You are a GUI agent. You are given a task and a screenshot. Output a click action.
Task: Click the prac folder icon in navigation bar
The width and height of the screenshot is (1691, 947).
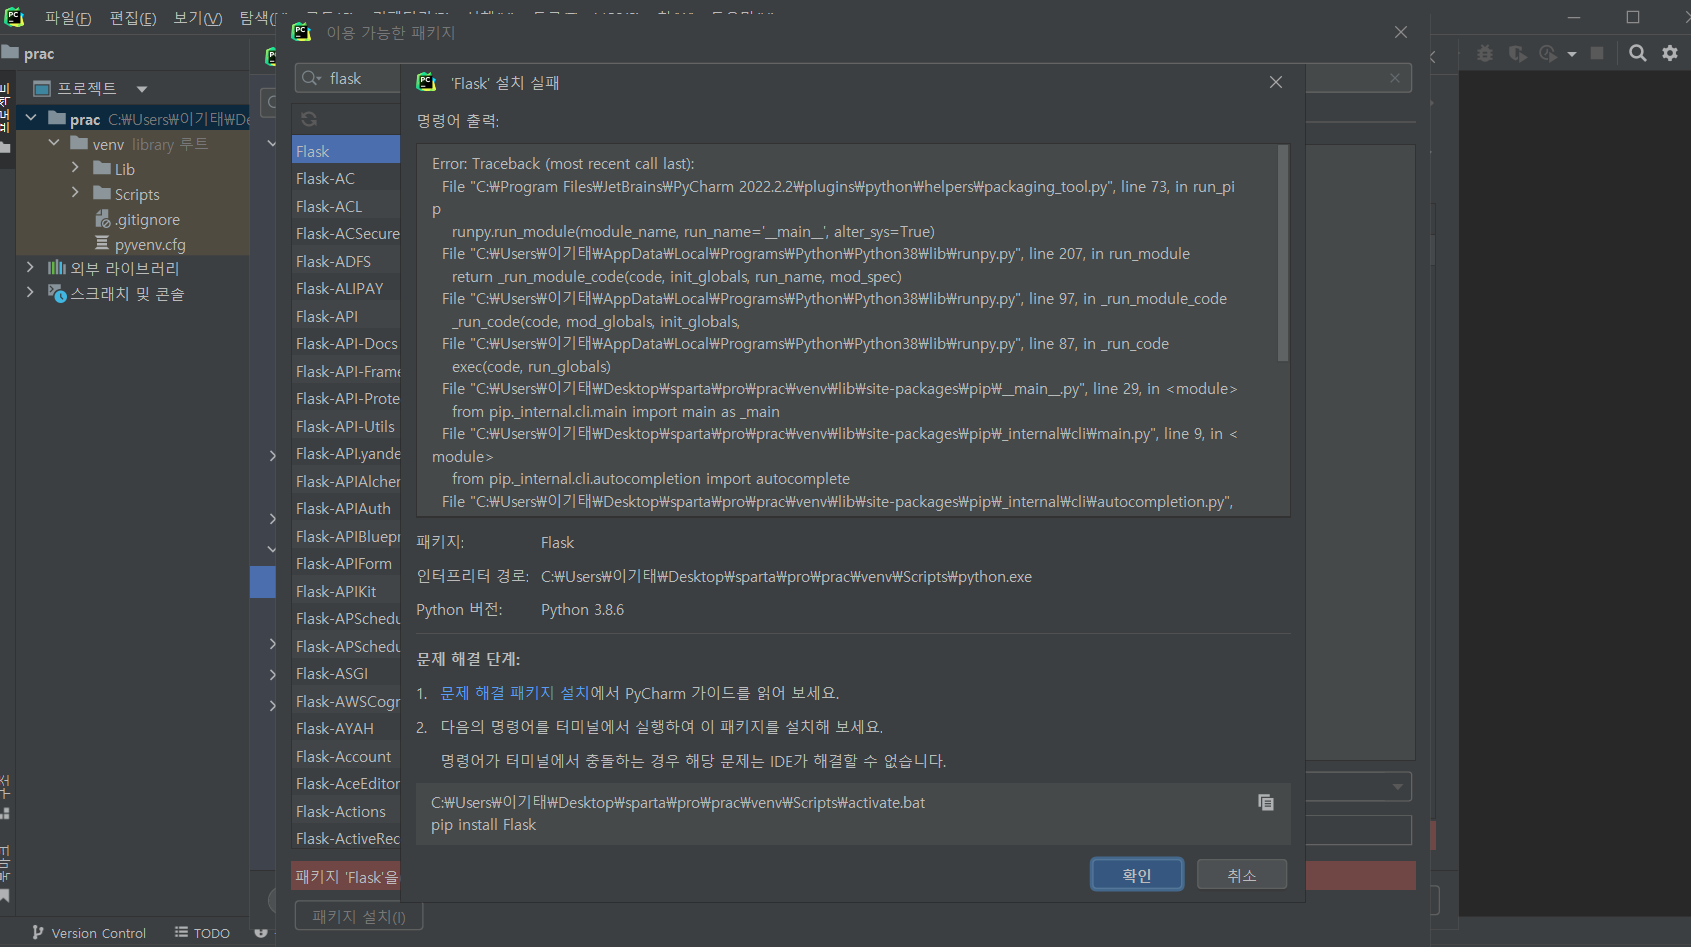[10, 52]
